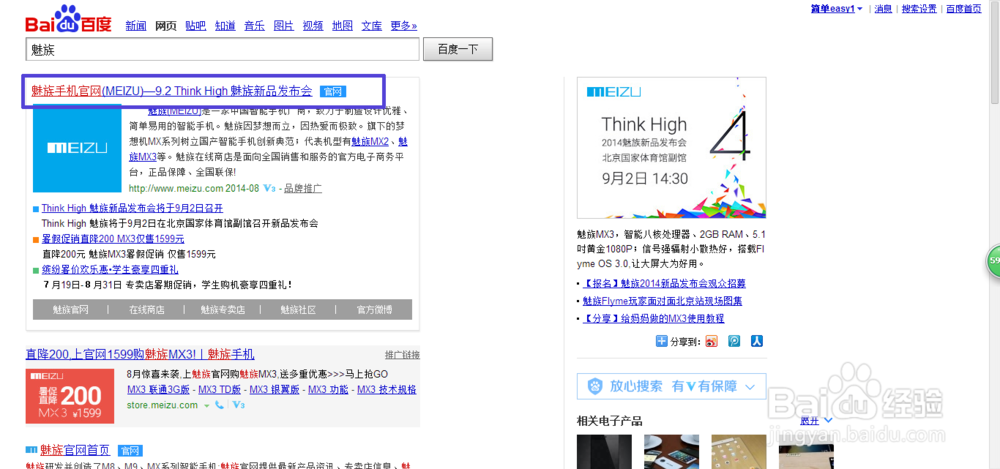The width and height of the screenshot is (1000, 469).
Task: Share via the Sina Weibo icon
Action: click(712, 341)
